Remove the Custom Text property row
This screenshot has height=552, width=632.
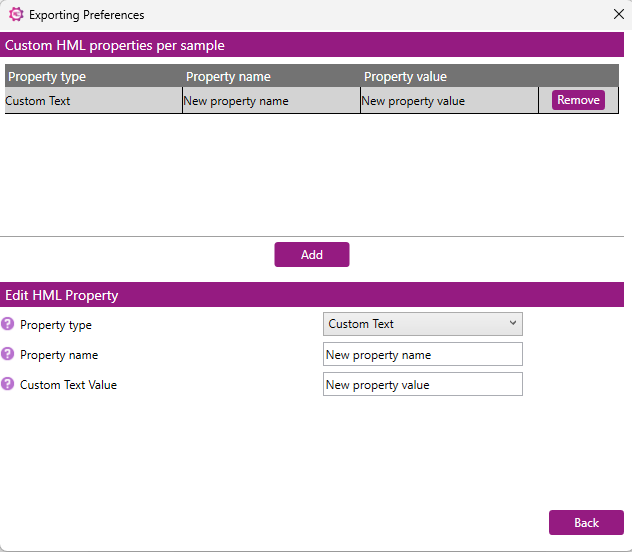coord(578,100)
